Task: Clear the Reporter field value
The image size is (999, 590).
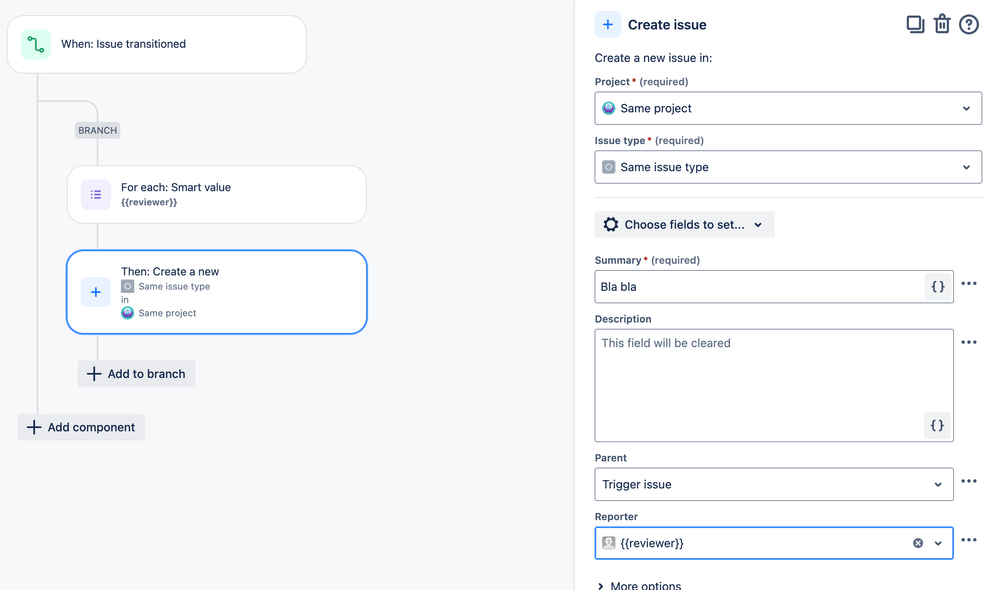Action: (918, 543)
